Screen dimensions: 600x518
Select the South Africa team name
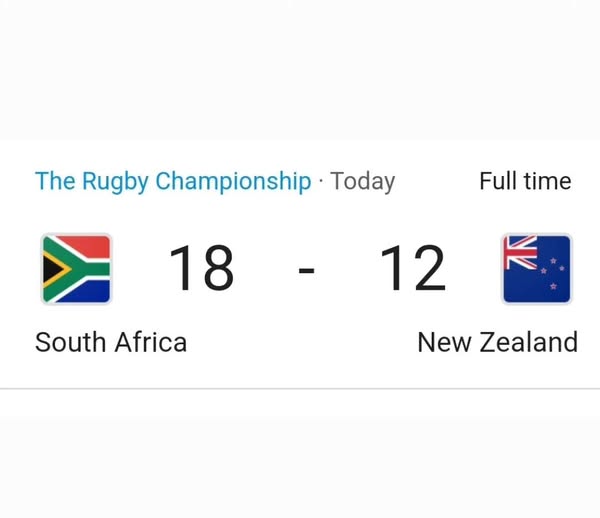click(111, 342)
